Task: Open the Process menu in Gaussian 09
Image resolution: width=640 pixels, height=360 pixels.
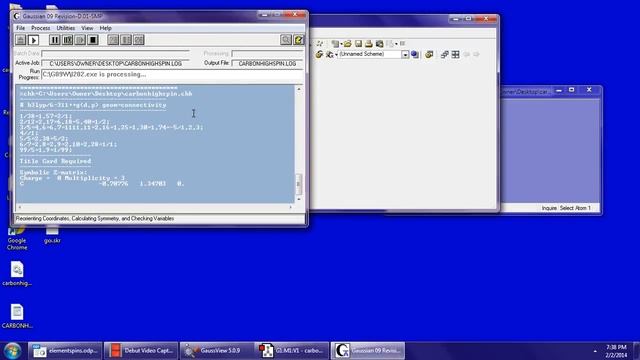Action: [40, 28]
